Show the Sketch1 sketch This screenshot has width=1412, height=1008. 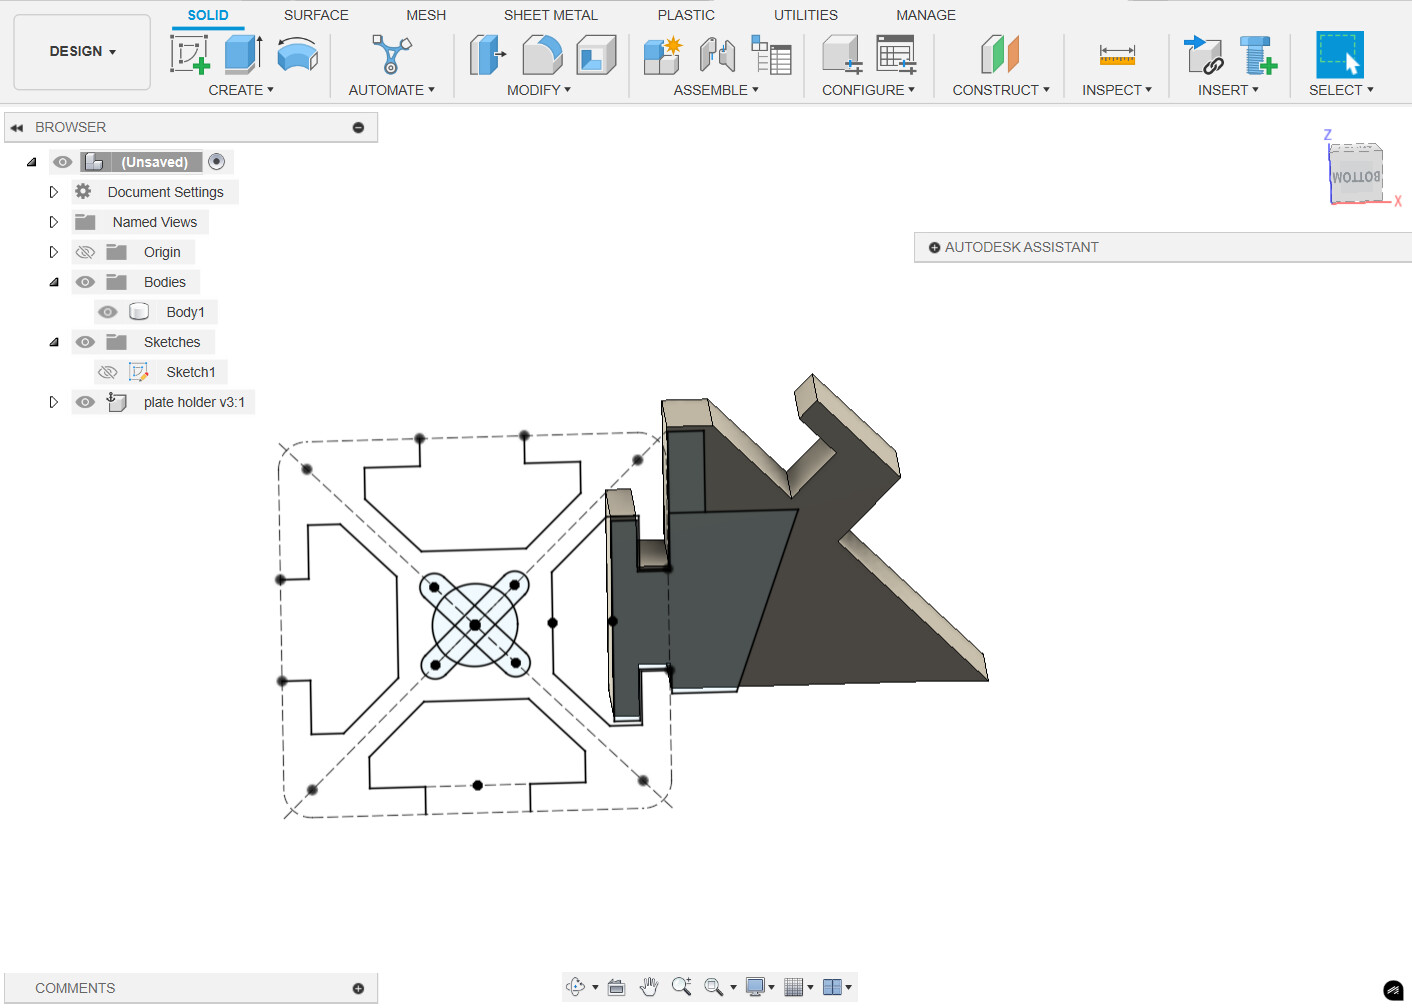pyautogui.click(x=107, y=371)
